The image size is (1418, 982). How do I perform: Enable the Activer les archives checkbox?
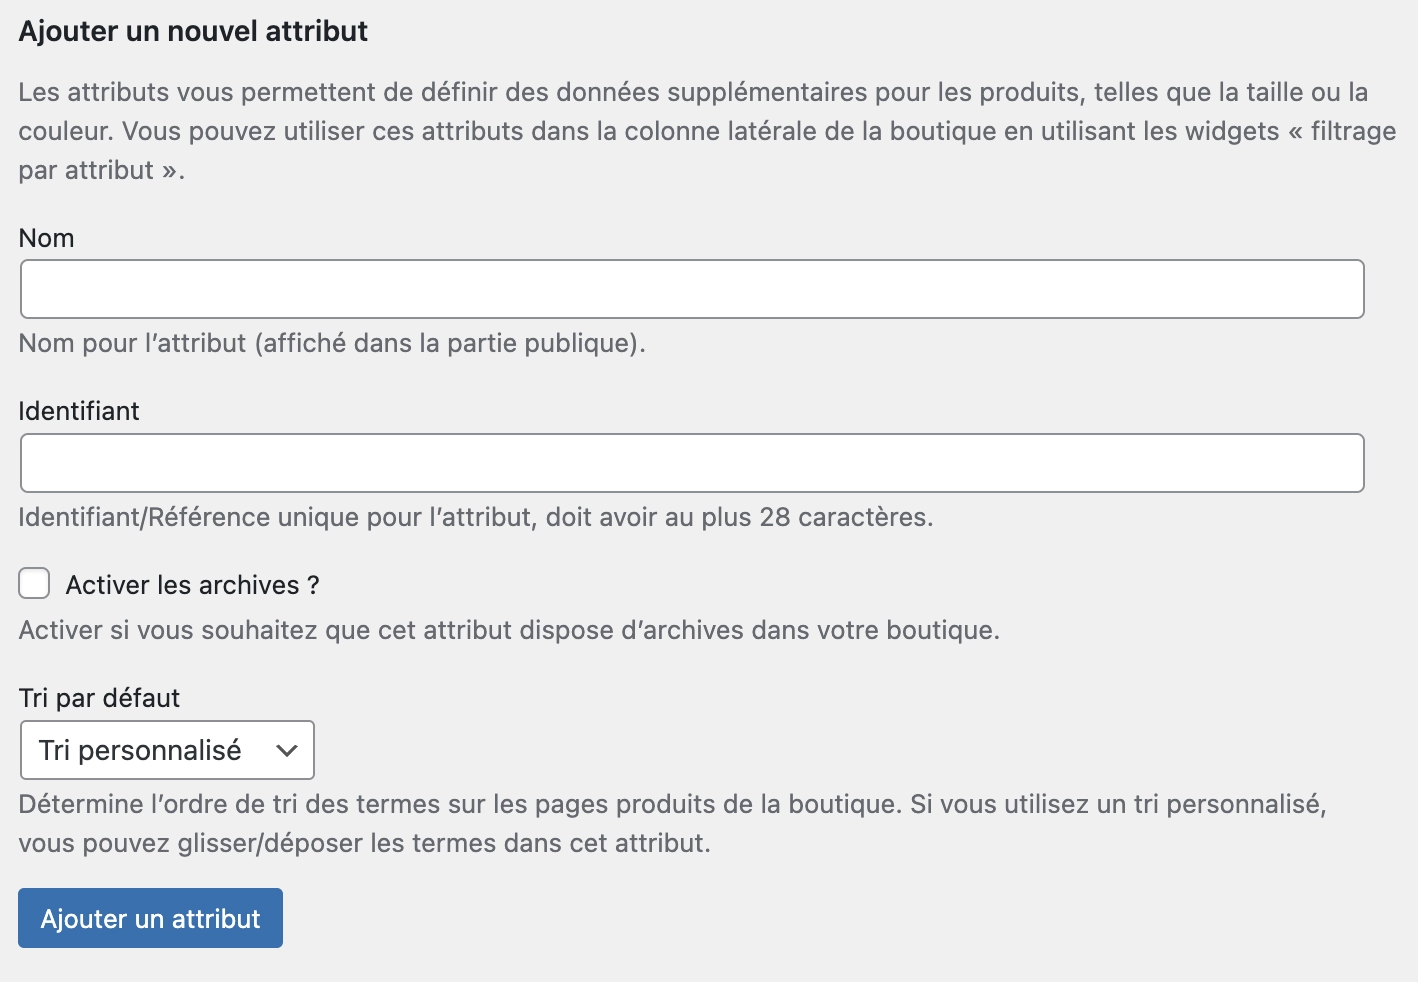coord(34,584)
